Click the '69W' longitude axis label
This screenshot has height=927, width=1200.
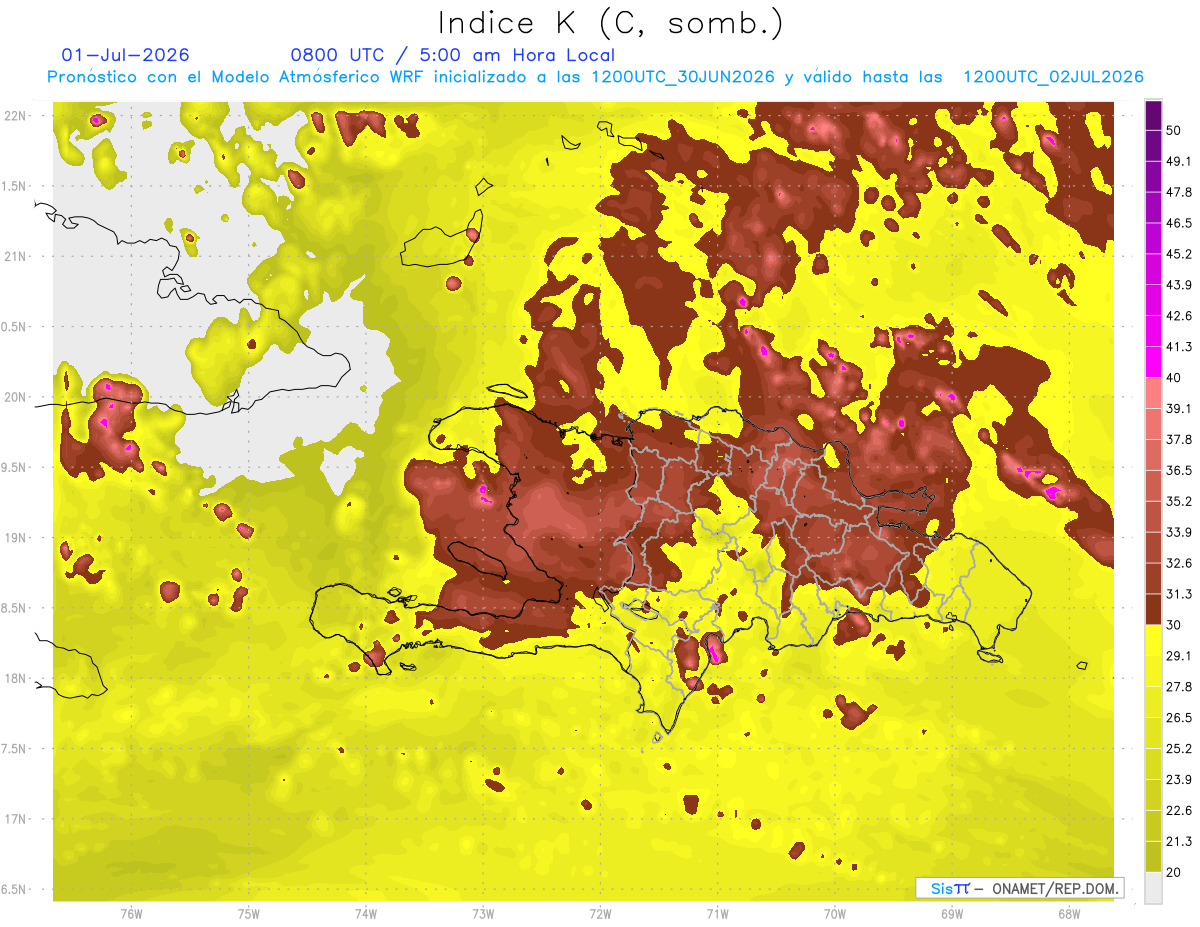[951, 913]
